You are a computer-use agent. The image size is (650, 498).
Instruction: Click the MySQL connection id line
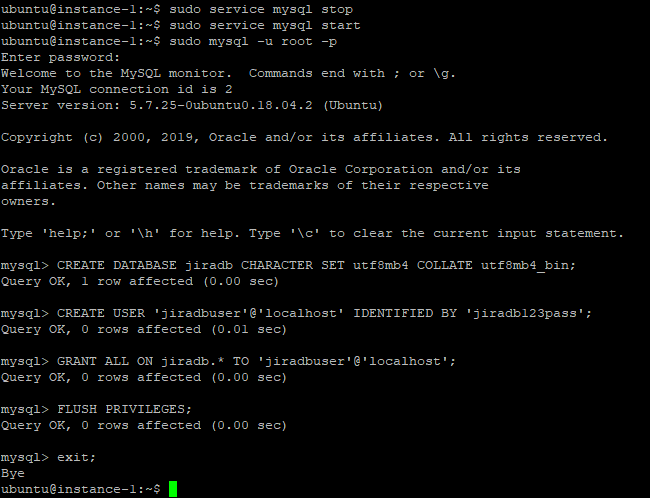[116, 90]
